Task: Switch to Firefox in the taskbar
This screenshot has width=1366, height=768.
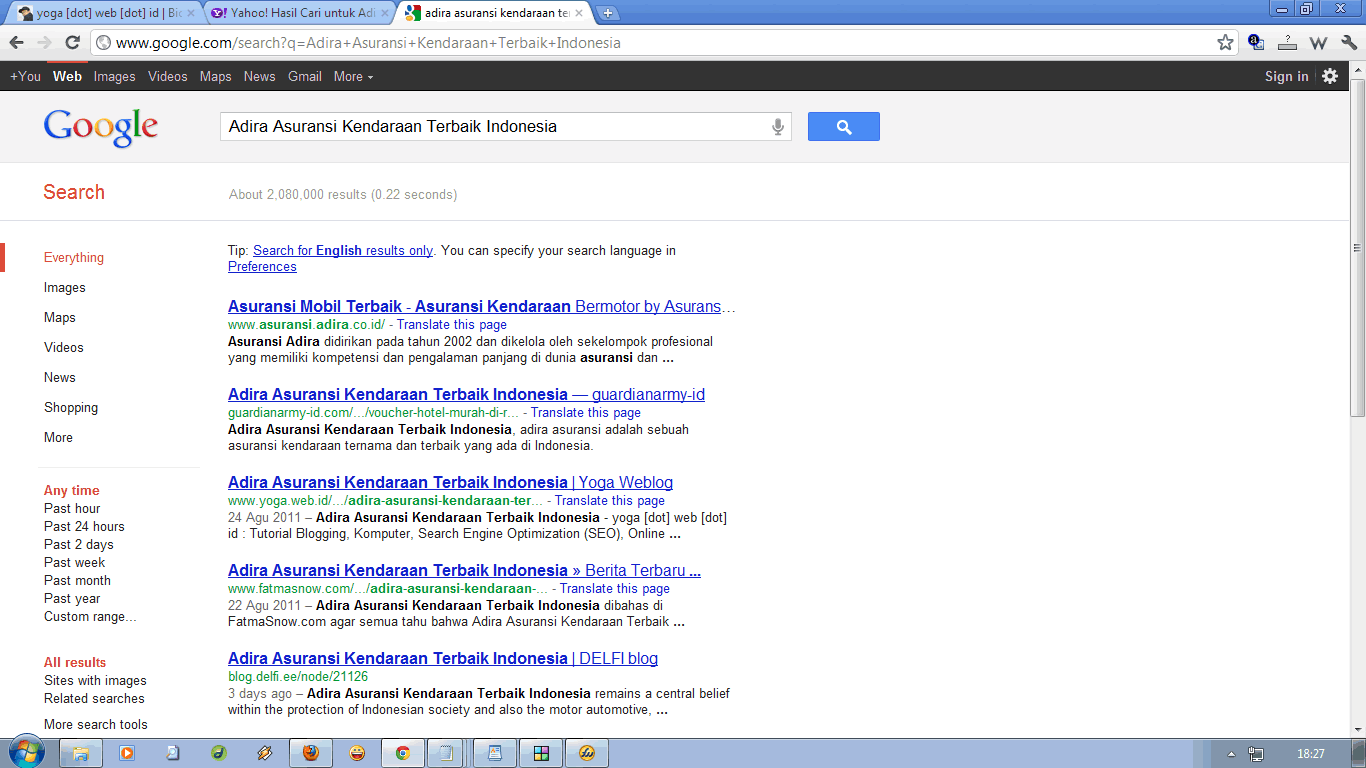Action: click(x=311, y=753)
